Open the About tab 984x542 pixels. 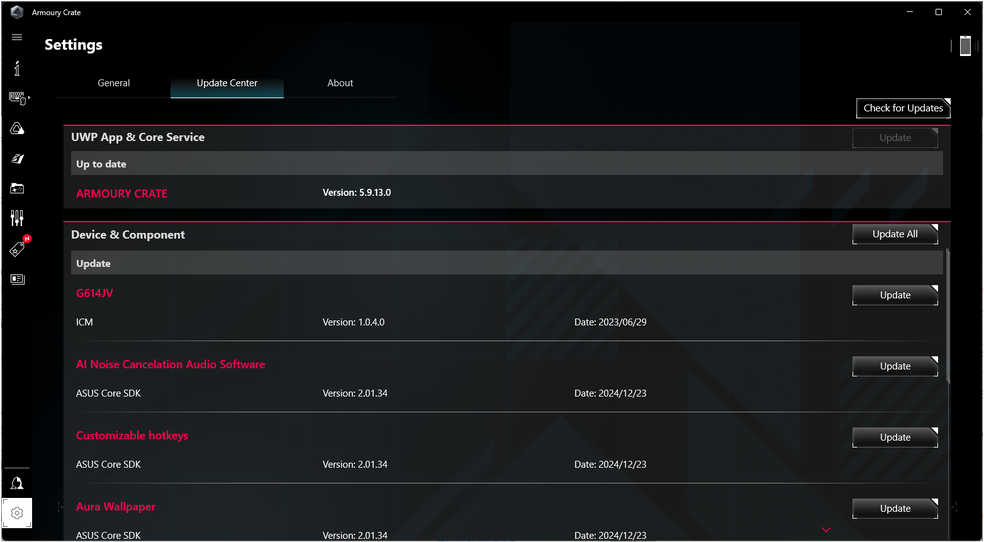[340, 83]
